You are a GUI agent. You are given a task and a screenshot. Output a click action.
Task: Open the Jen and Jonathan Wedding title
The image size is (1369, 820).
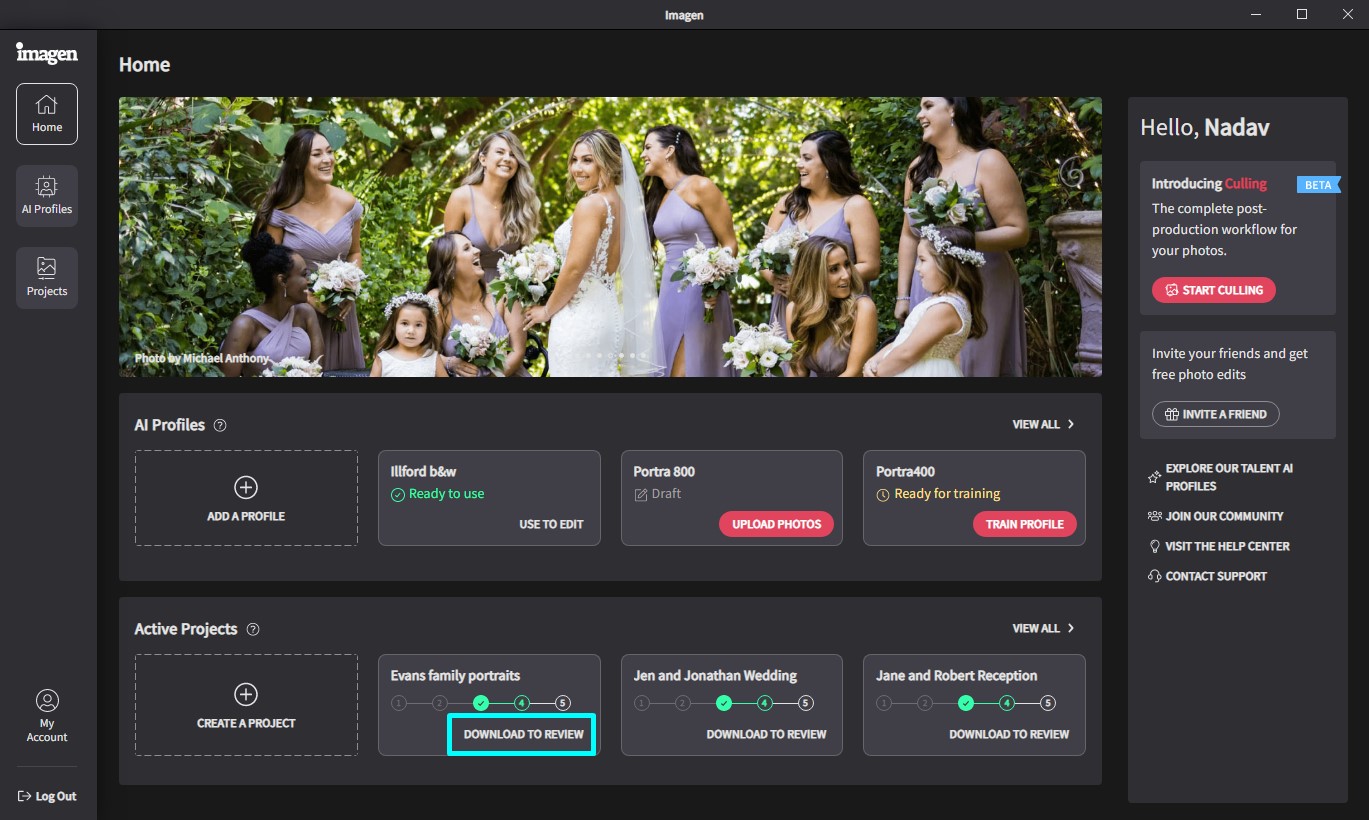pyautogui.click(x=715, y=675)
